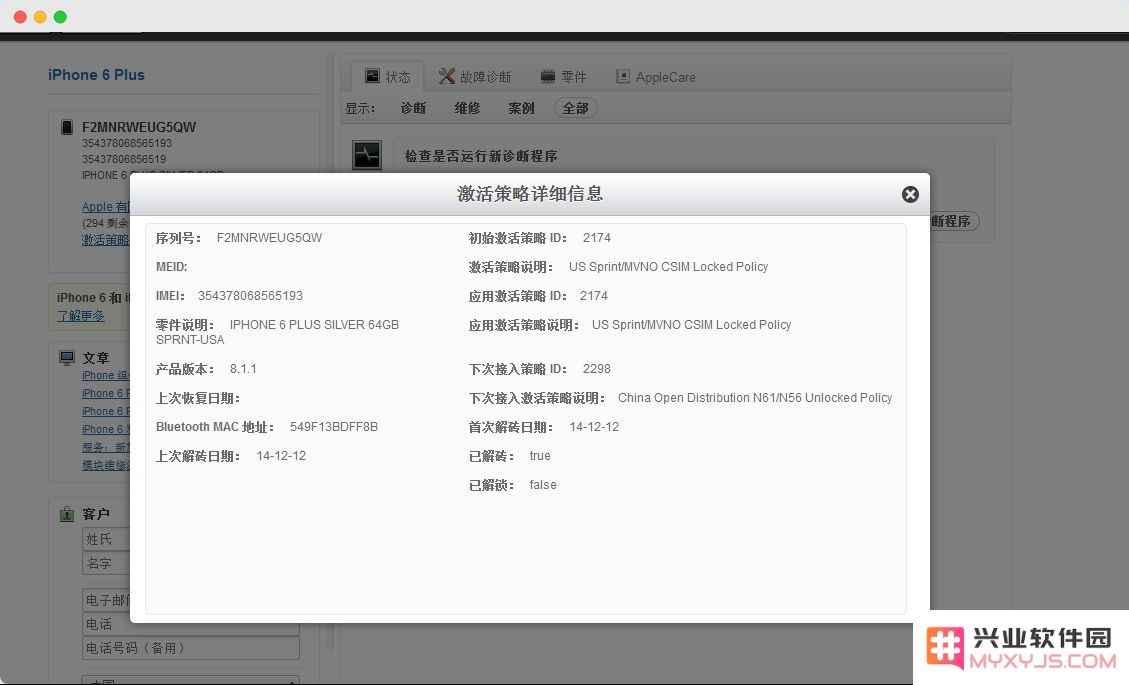Click the 客户 section icon

click(67, 514)
